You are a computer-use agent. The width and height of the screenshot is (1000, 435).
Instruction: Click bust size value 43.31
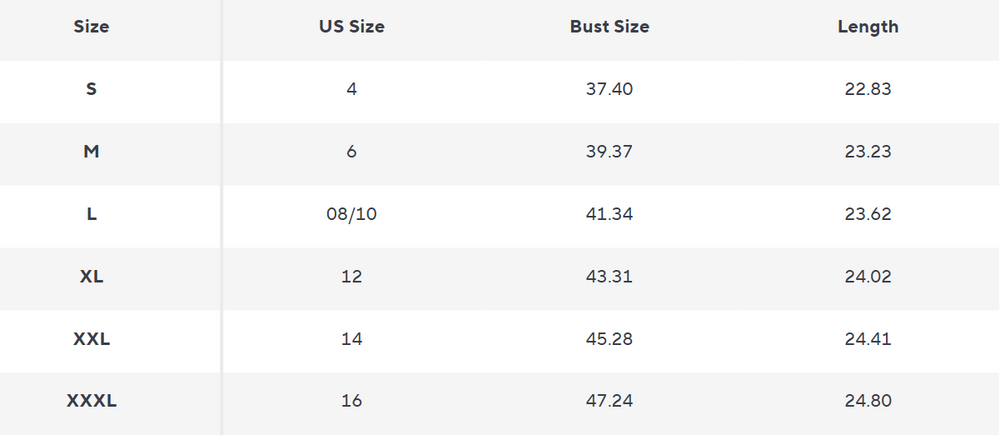click(609, 277)
